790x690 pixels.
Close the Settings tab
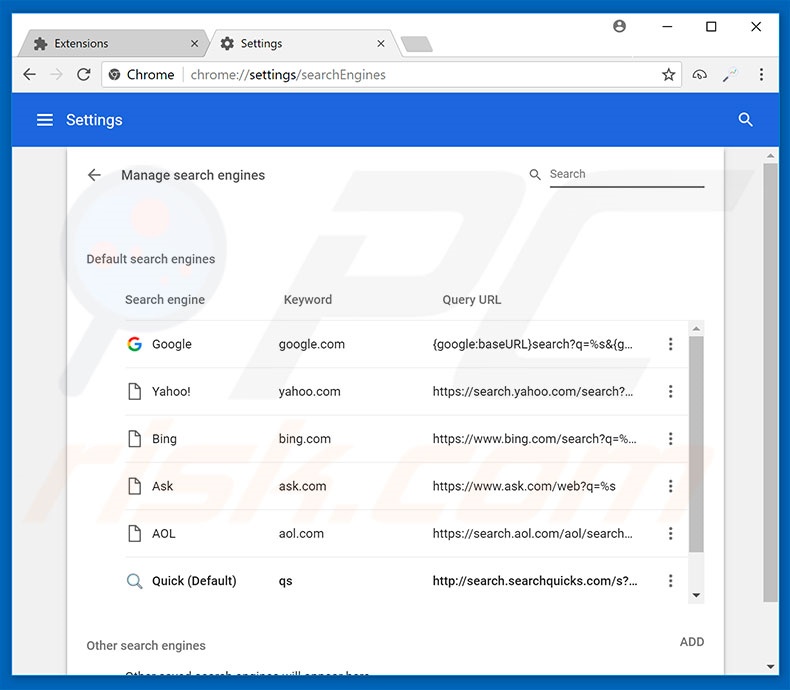(381, 44)
